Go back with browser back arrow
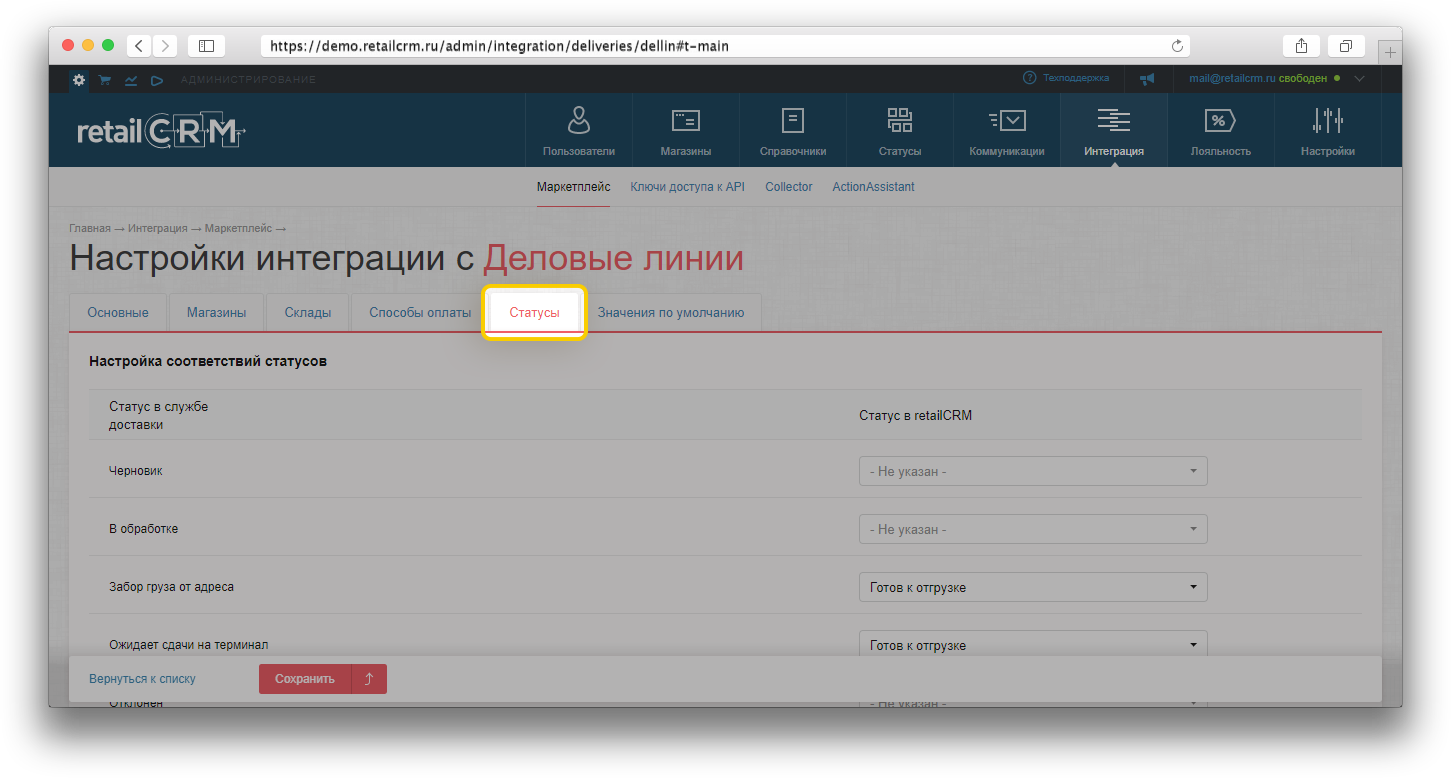1451x778 pixels. tap(138, 46)
